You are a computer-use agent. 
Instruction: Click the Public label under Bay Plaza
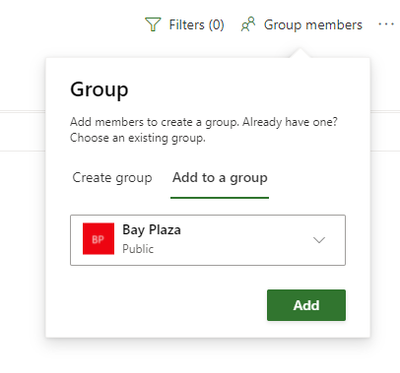[x=138, y=249]
